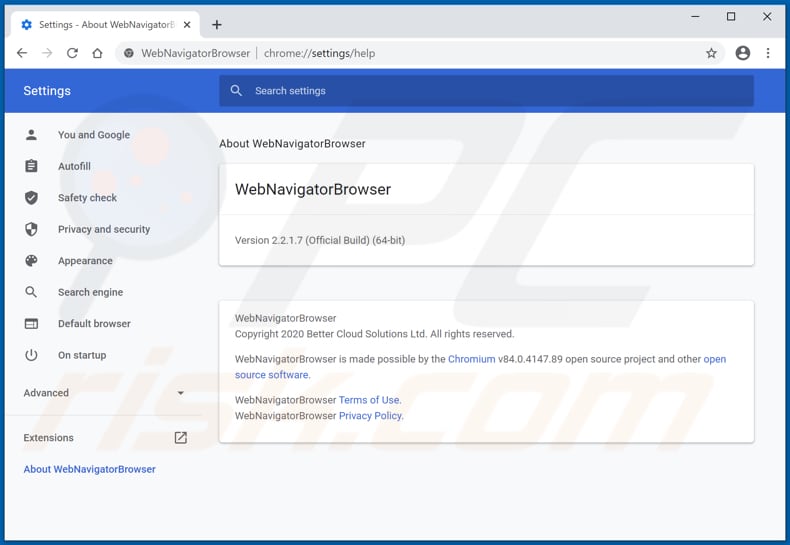790x545 pixels.
Task: Click the WebNavigatorBrowser card title
Action: tap(313, 189)
